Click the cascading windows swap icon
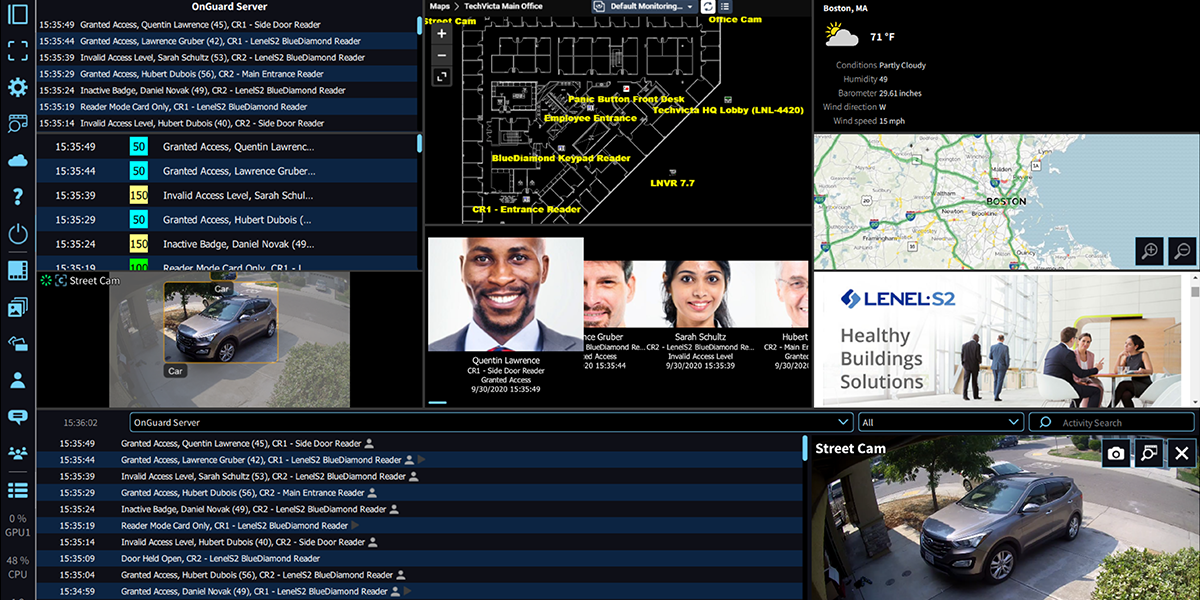This screenshot has width=1200, height=600. tap(17, 344)
